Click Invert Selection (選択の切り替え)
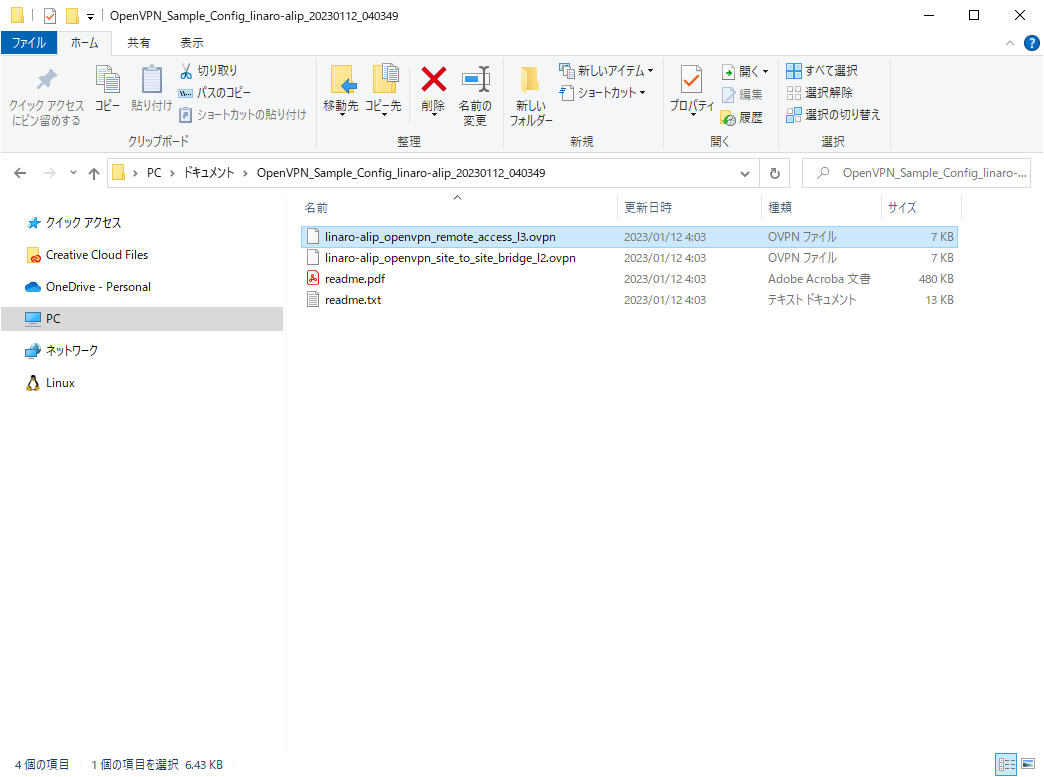 click(x=833, y=115)
